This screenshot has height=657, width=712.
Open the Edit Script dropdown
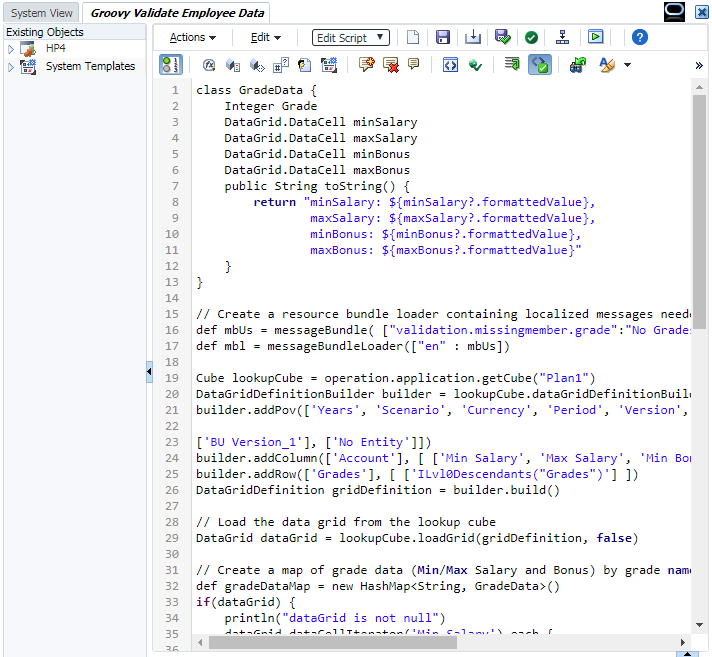[350, 37]
